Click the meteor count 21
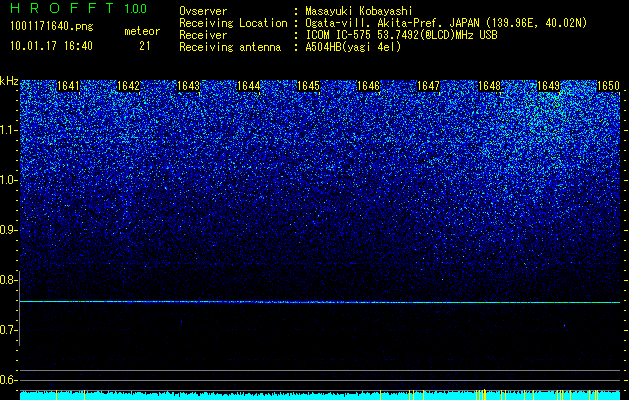Screen dimensions: 629x400 tap(144, 46)
